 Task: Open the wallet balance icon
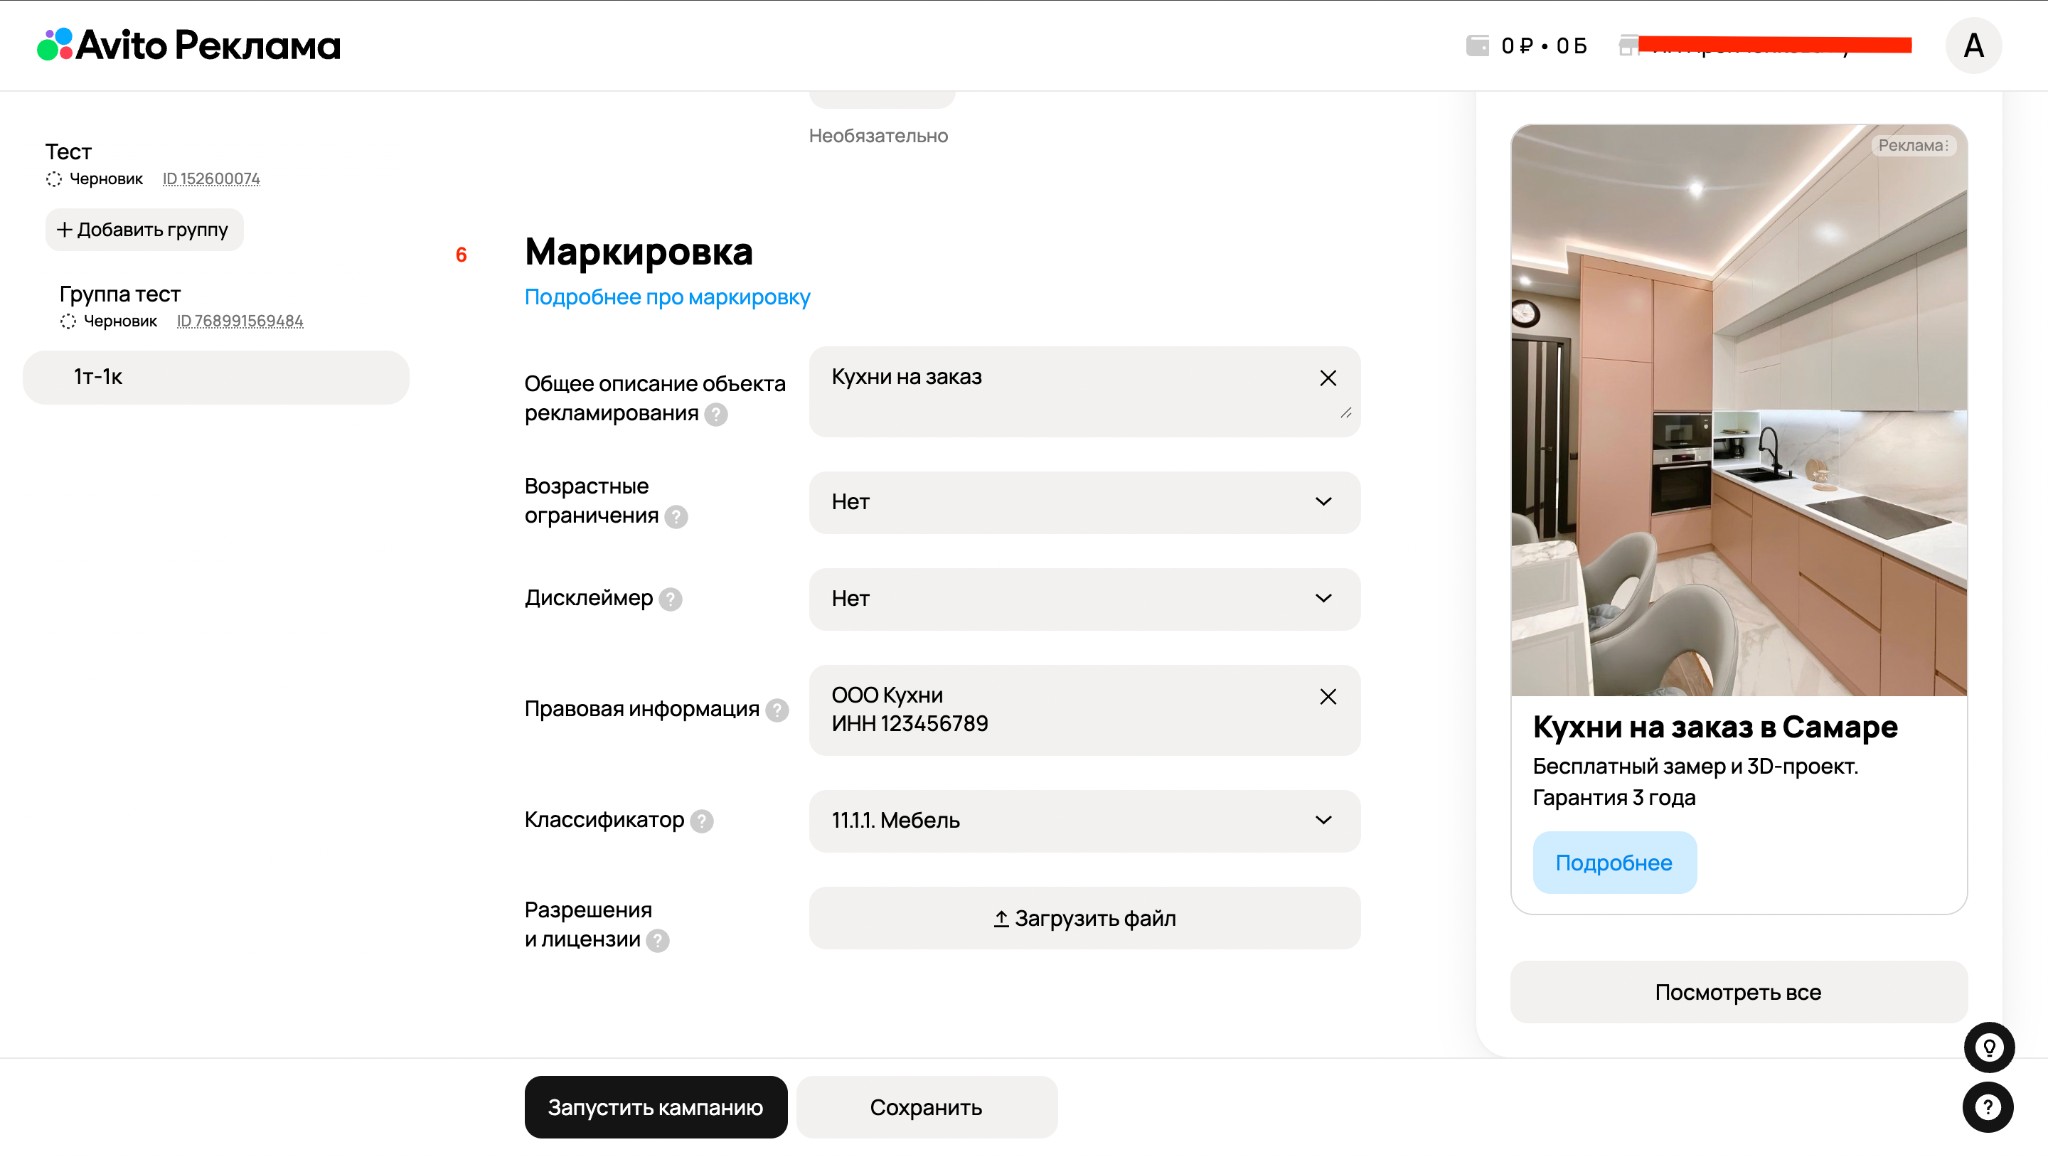[1477, 45]
